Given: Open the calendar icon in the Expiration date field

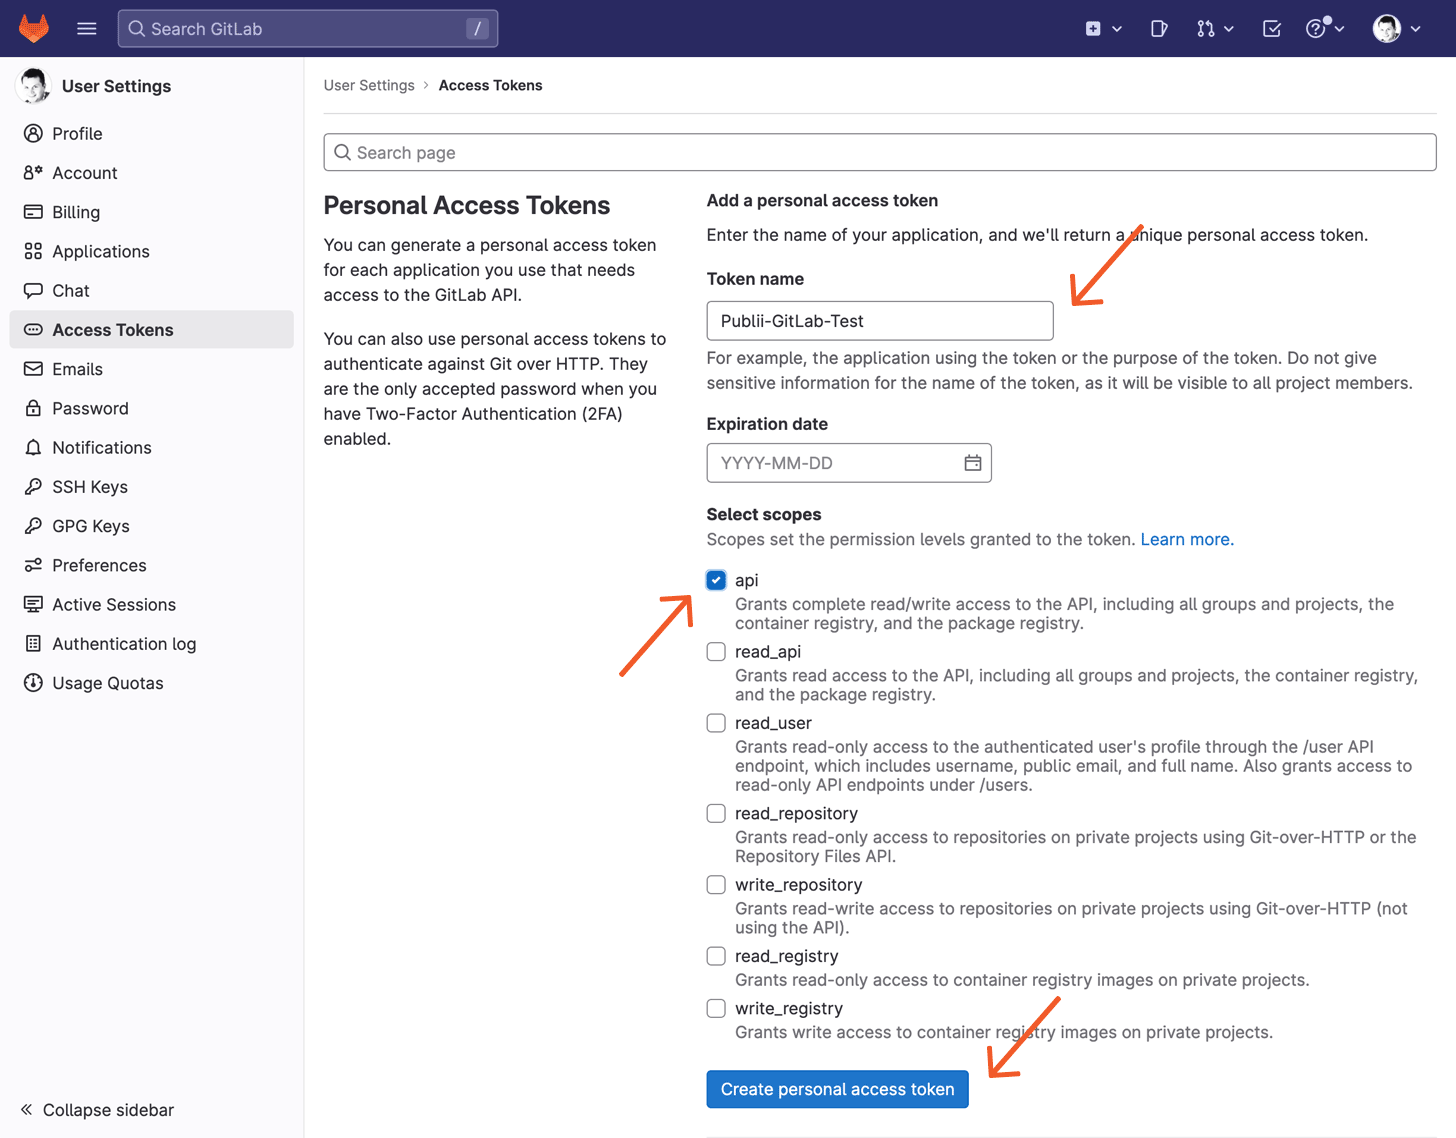Looking at the screenshot, I should [x=972, y=462].
